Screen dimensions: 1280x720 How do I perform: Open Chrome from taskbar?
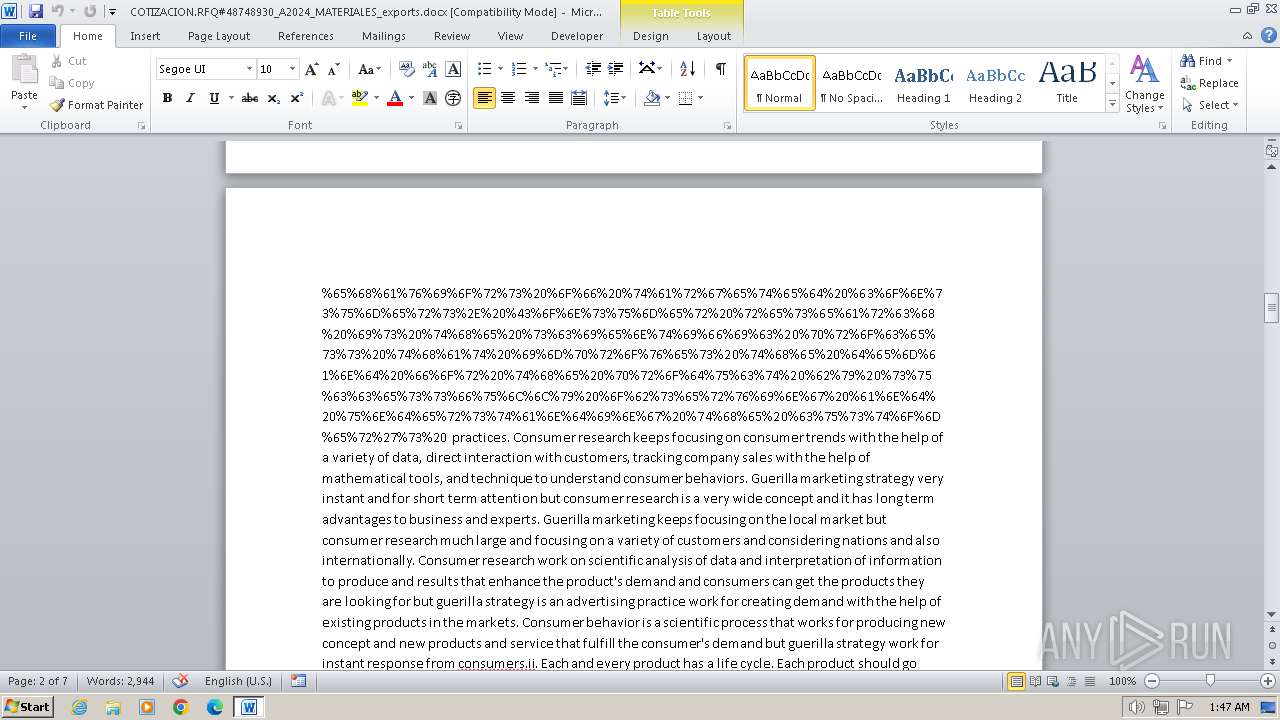click(181, 707)
